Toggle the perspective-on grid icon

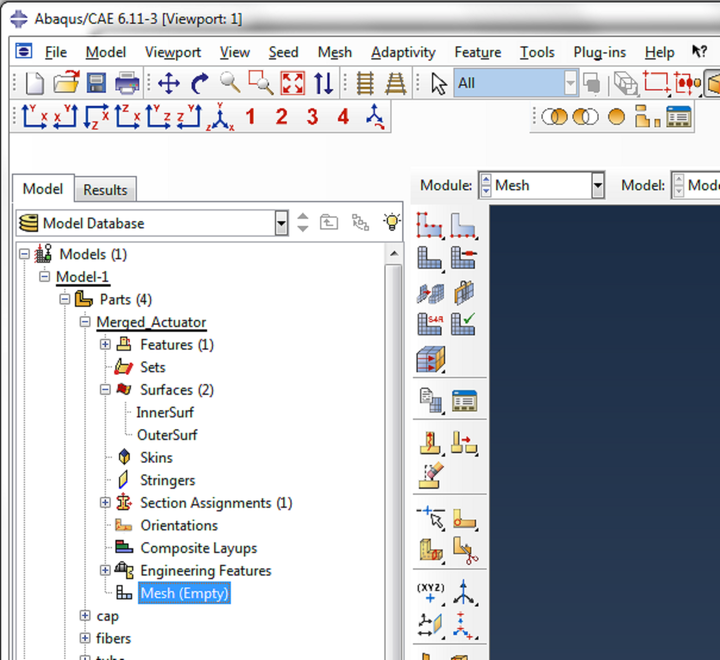pos(395,84)
